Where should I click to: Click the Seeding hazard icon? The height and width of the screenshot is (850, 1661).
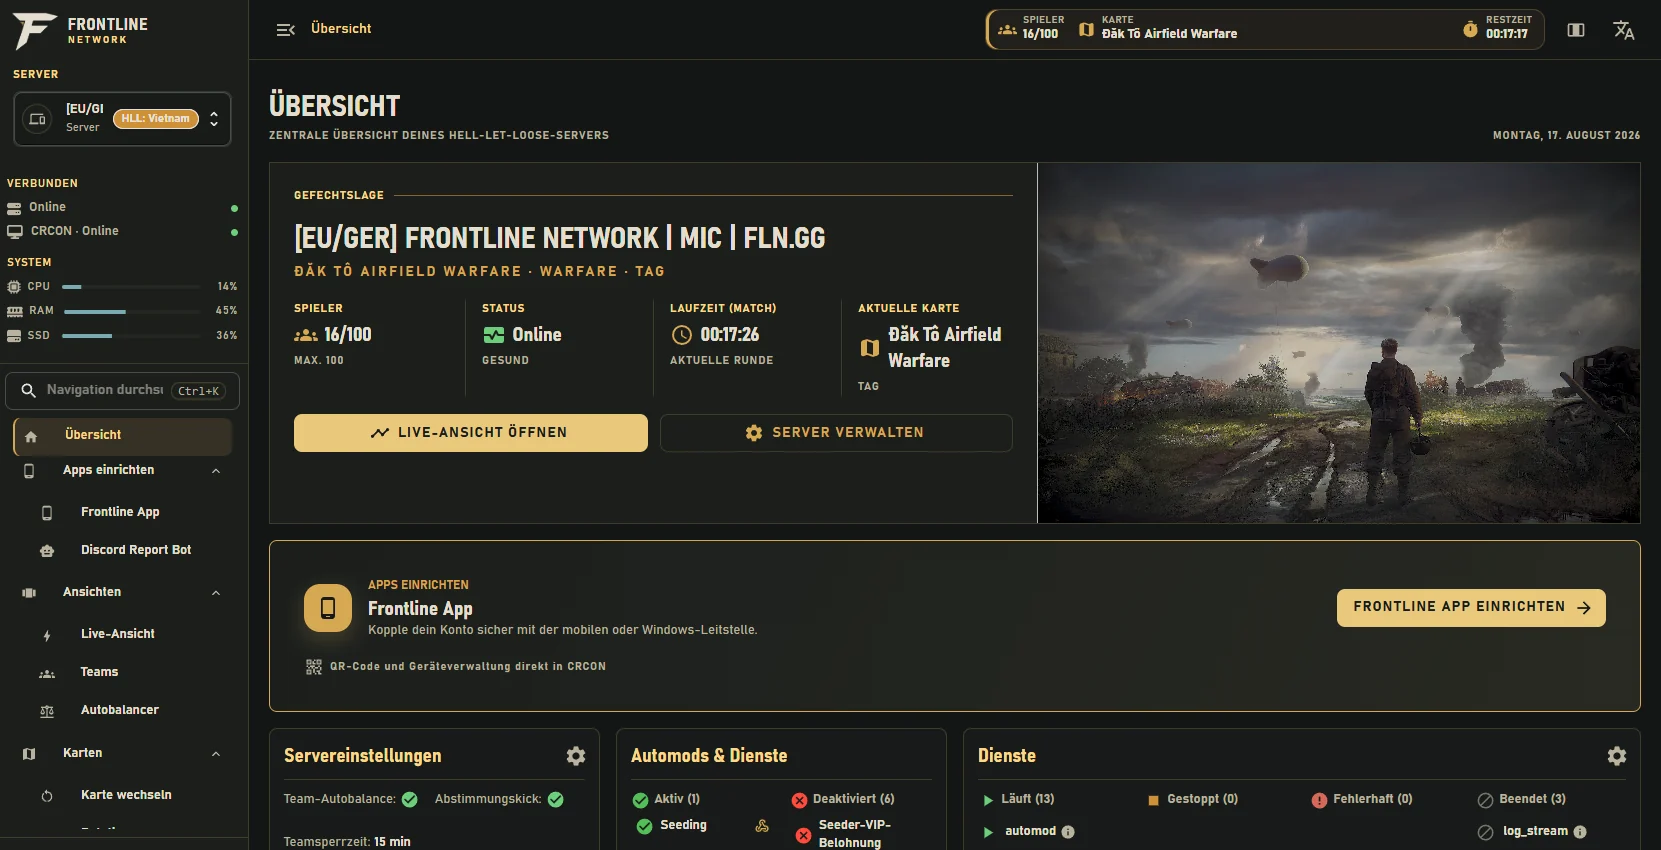(762, 826)
